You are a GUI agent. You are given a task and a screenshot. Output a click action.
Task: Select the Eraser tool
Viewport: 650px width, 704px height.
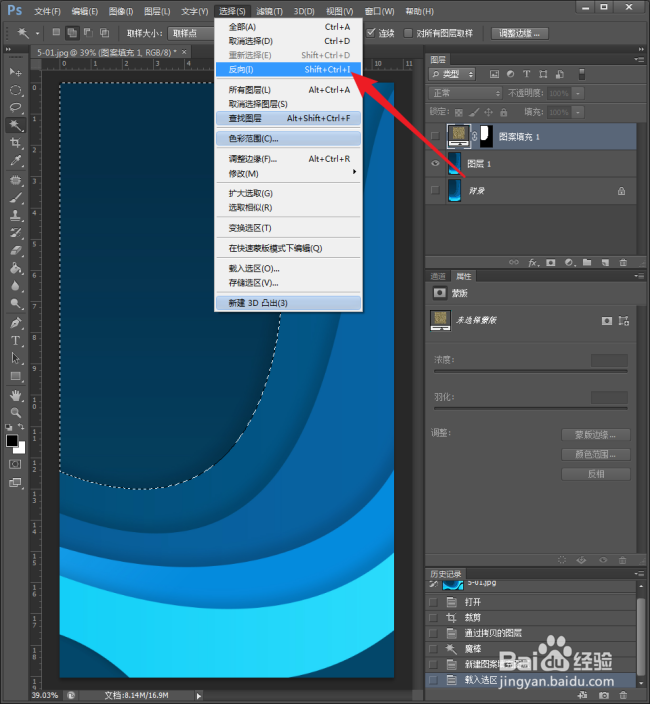click(15, 251)
